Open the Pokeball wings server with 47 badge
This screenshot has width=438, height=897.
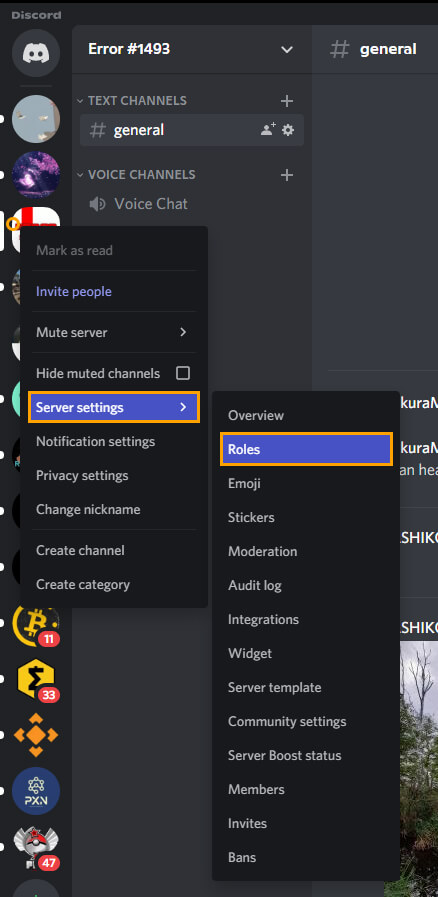click(35, 847)
